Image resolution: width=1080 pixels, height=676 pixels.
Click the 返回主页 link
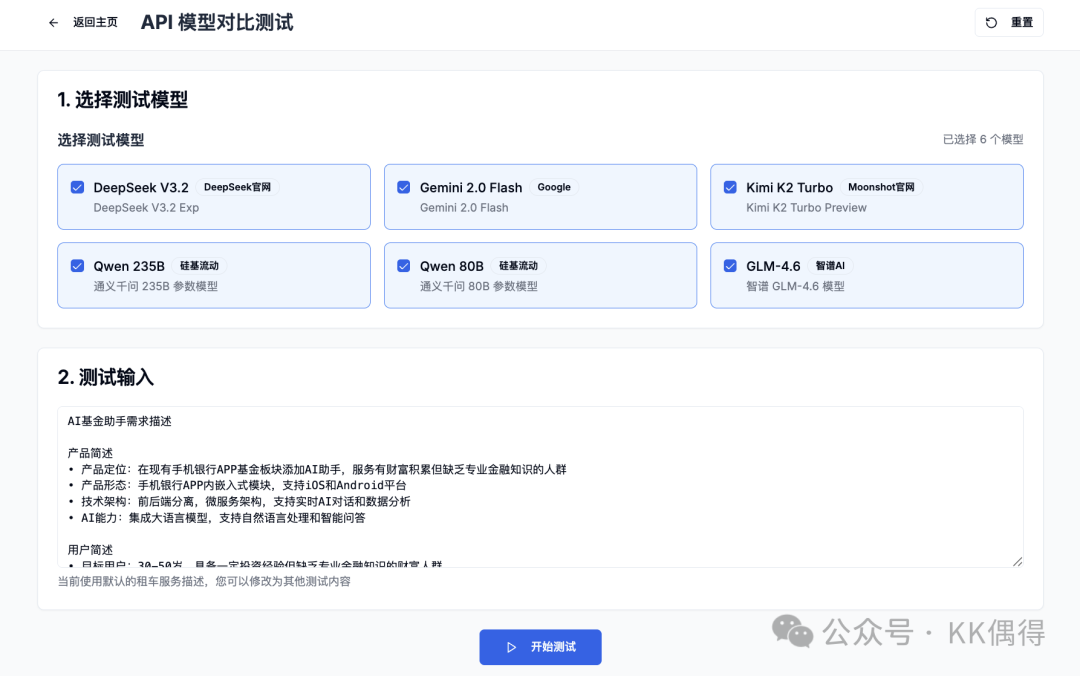[x=95, y=23]
